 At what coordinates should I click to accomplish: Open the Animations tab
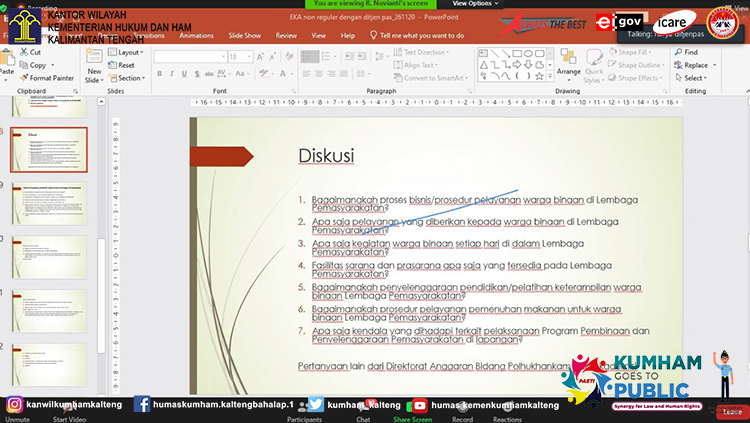[196, 35]
